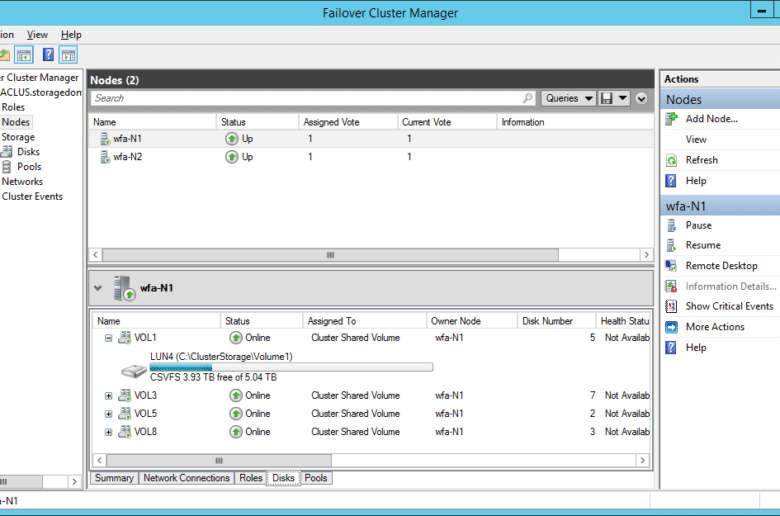
Task: Click Add Node... action
Action: click(711, 119)
